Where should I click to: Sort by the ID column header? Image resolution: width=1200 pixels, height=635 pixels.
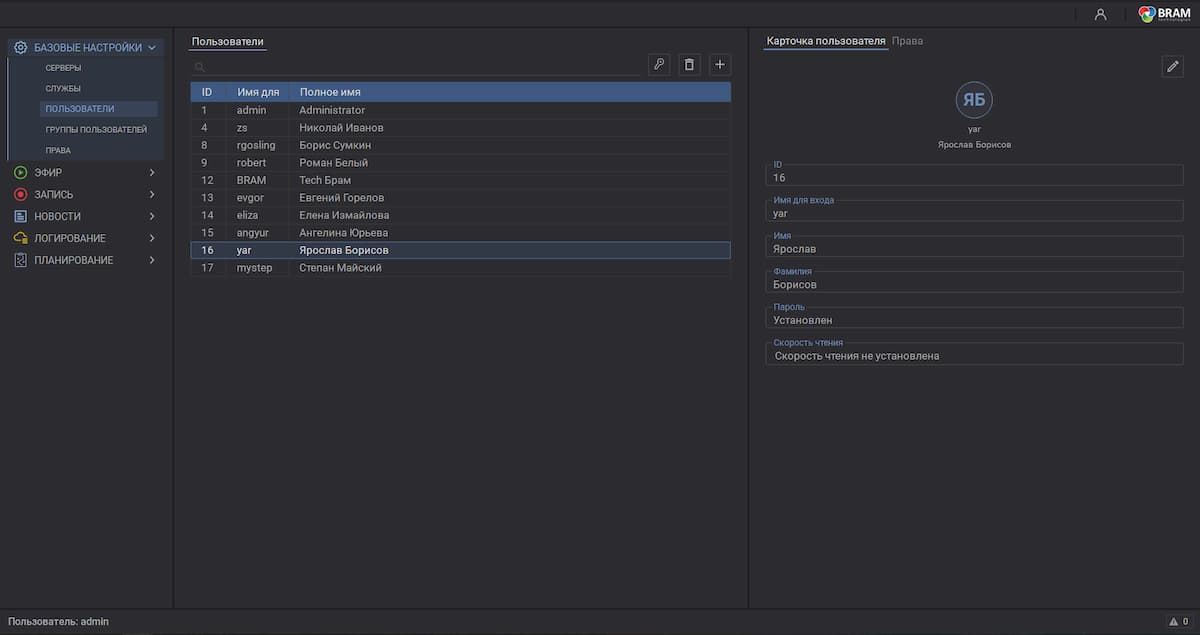pyautogui.click(x=207, y=92)
